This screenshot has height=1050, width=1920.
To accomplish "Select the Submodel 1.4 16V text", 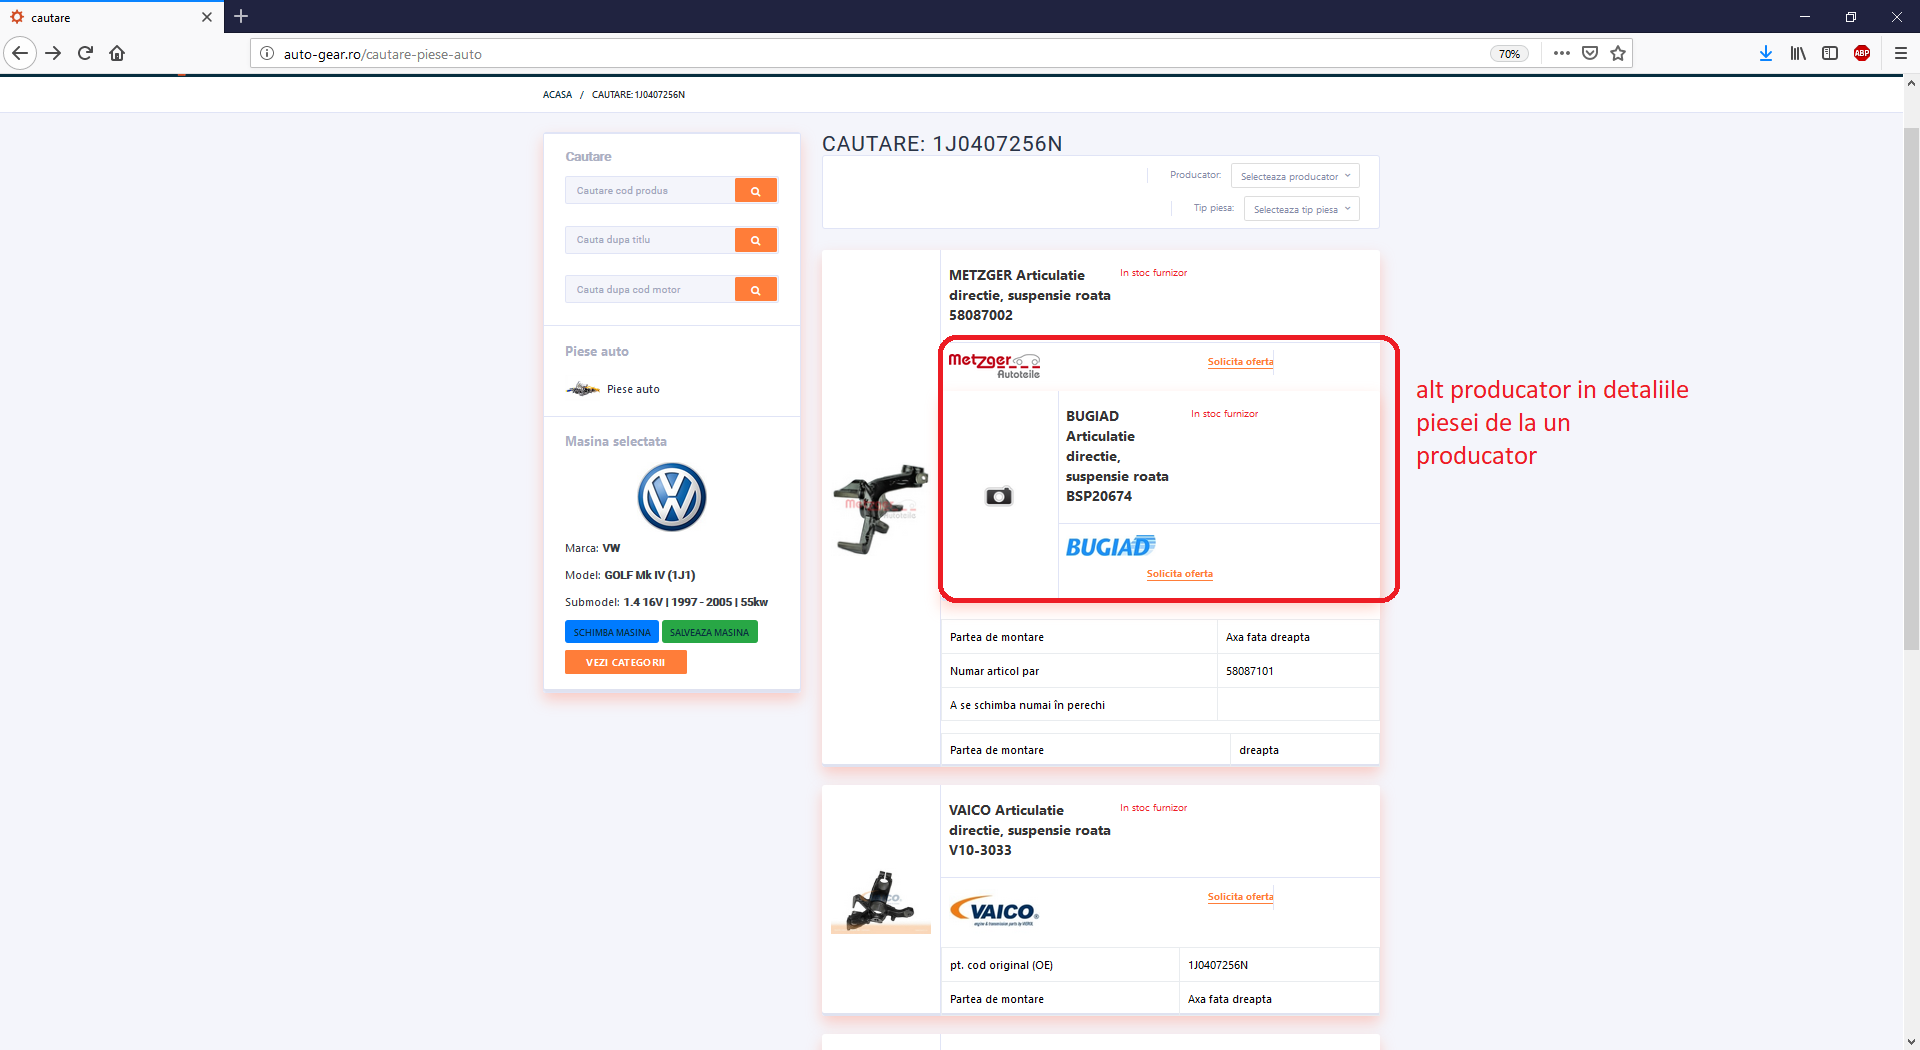I will 666,602.
